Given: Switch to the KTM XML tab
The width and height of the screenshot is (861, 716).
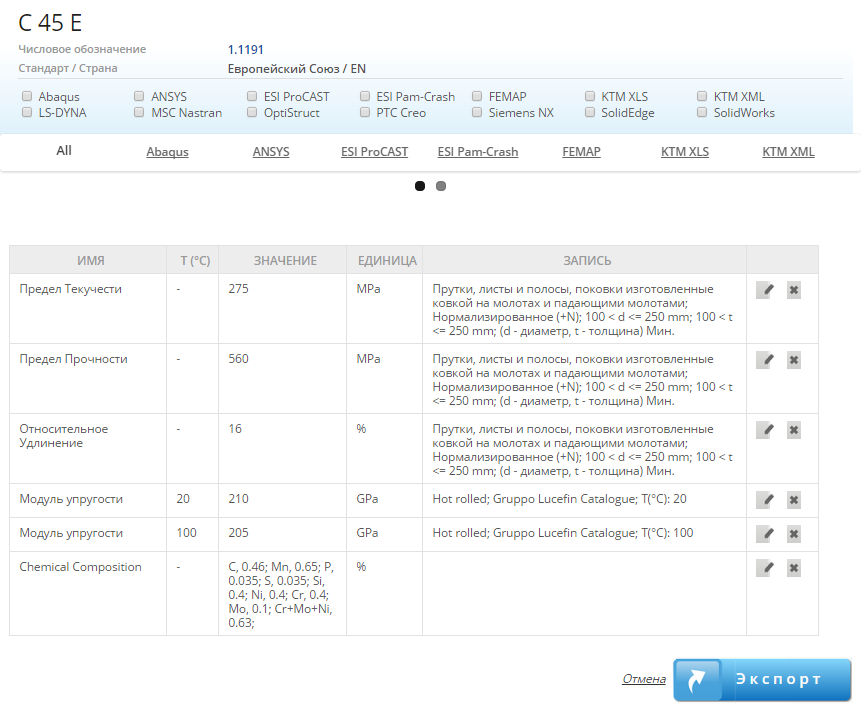Looking at the screenshot, I should point(789,152).
